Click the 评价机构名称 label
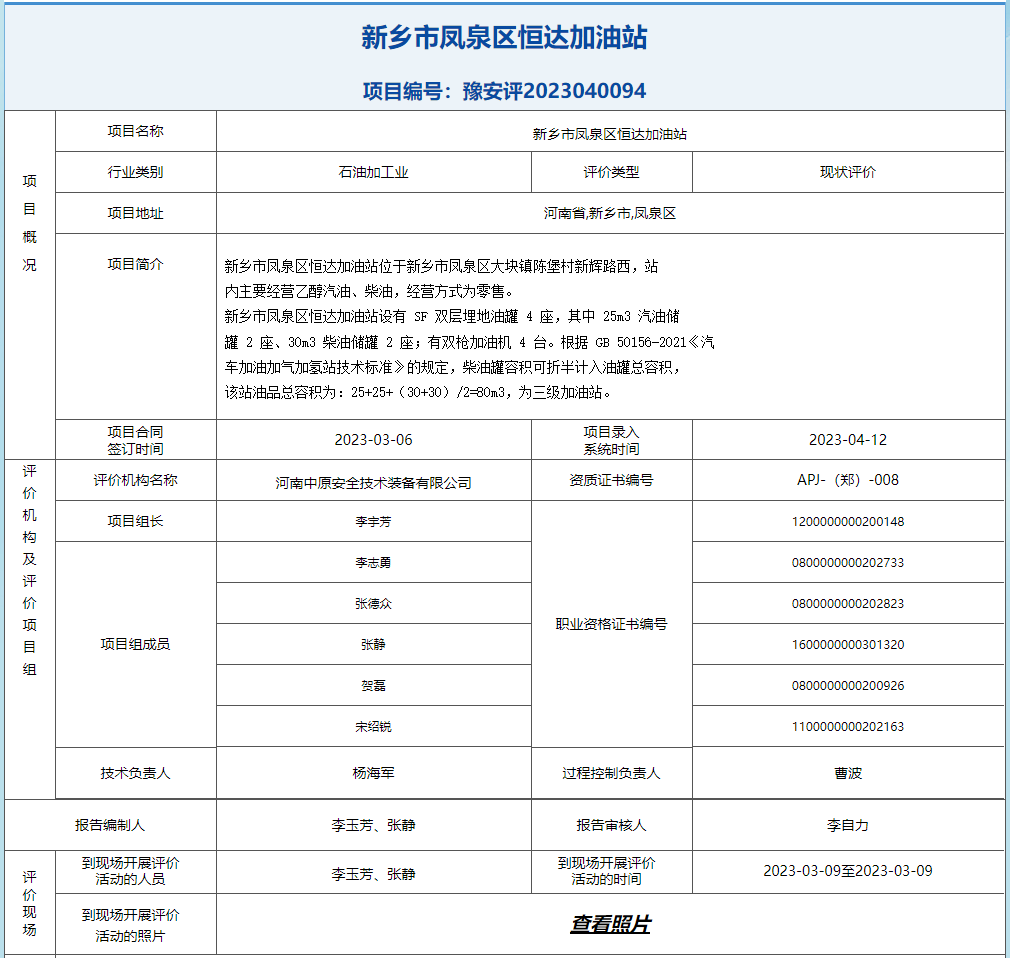 [135, 480]
